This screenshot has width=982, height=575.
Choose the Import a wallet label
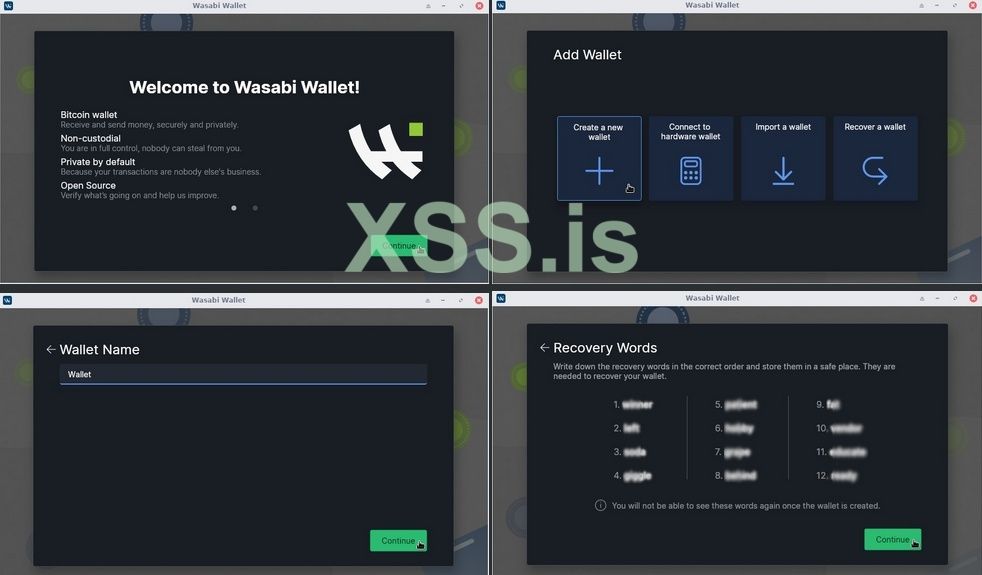[783, 127]
